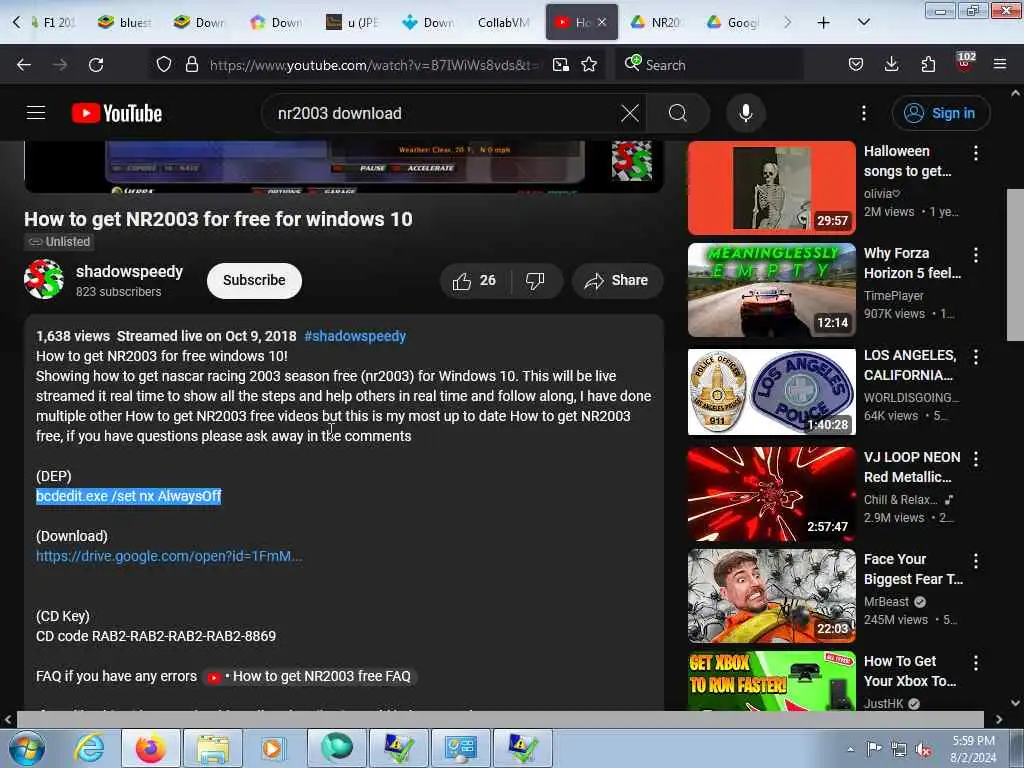The height and width of the screenshot is (768, 1024).
Task: Switch to u (JPE tab
Action: [x=353, y=22]
